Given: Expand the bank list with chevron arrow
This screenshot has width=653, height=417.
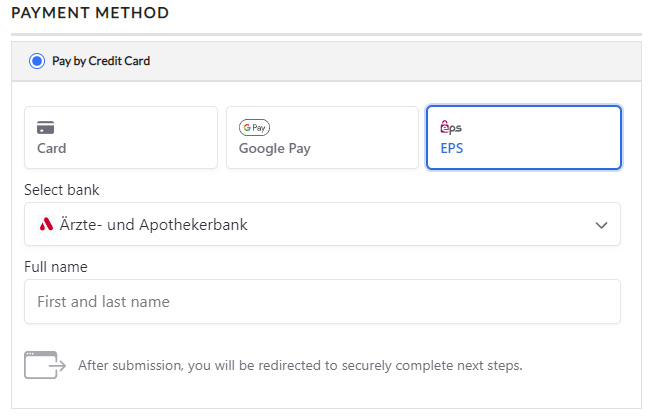Looking at the screenshot, I should [x=601, y=225].
